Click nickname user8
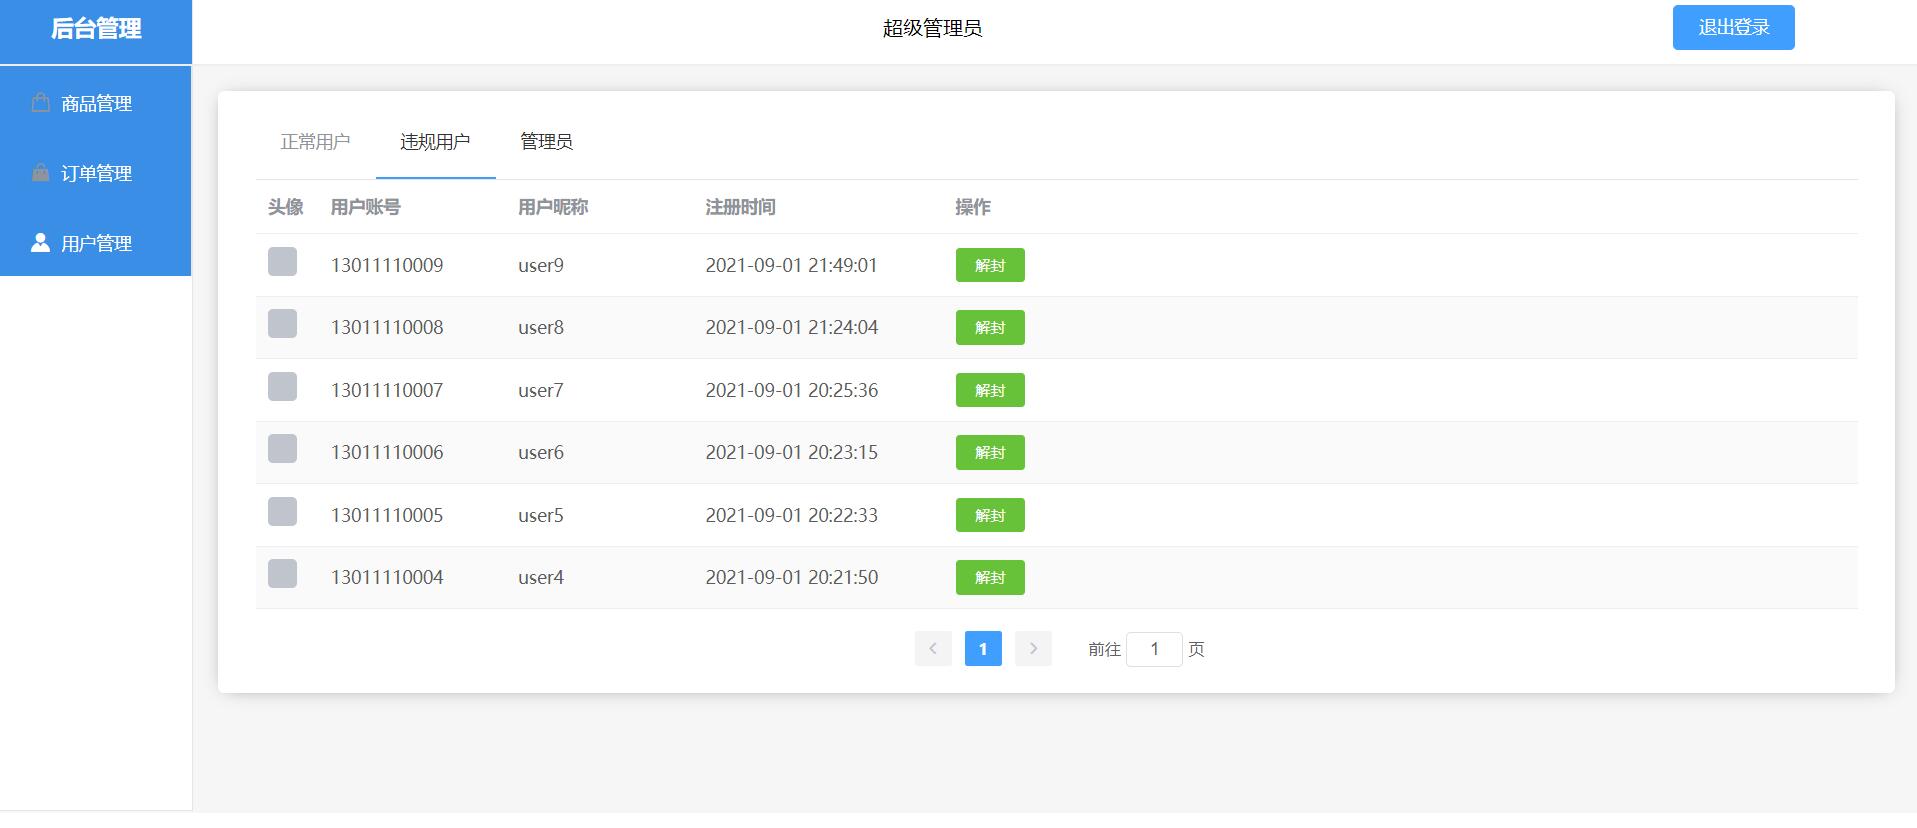1917x828 pixels. coord(541,327)
